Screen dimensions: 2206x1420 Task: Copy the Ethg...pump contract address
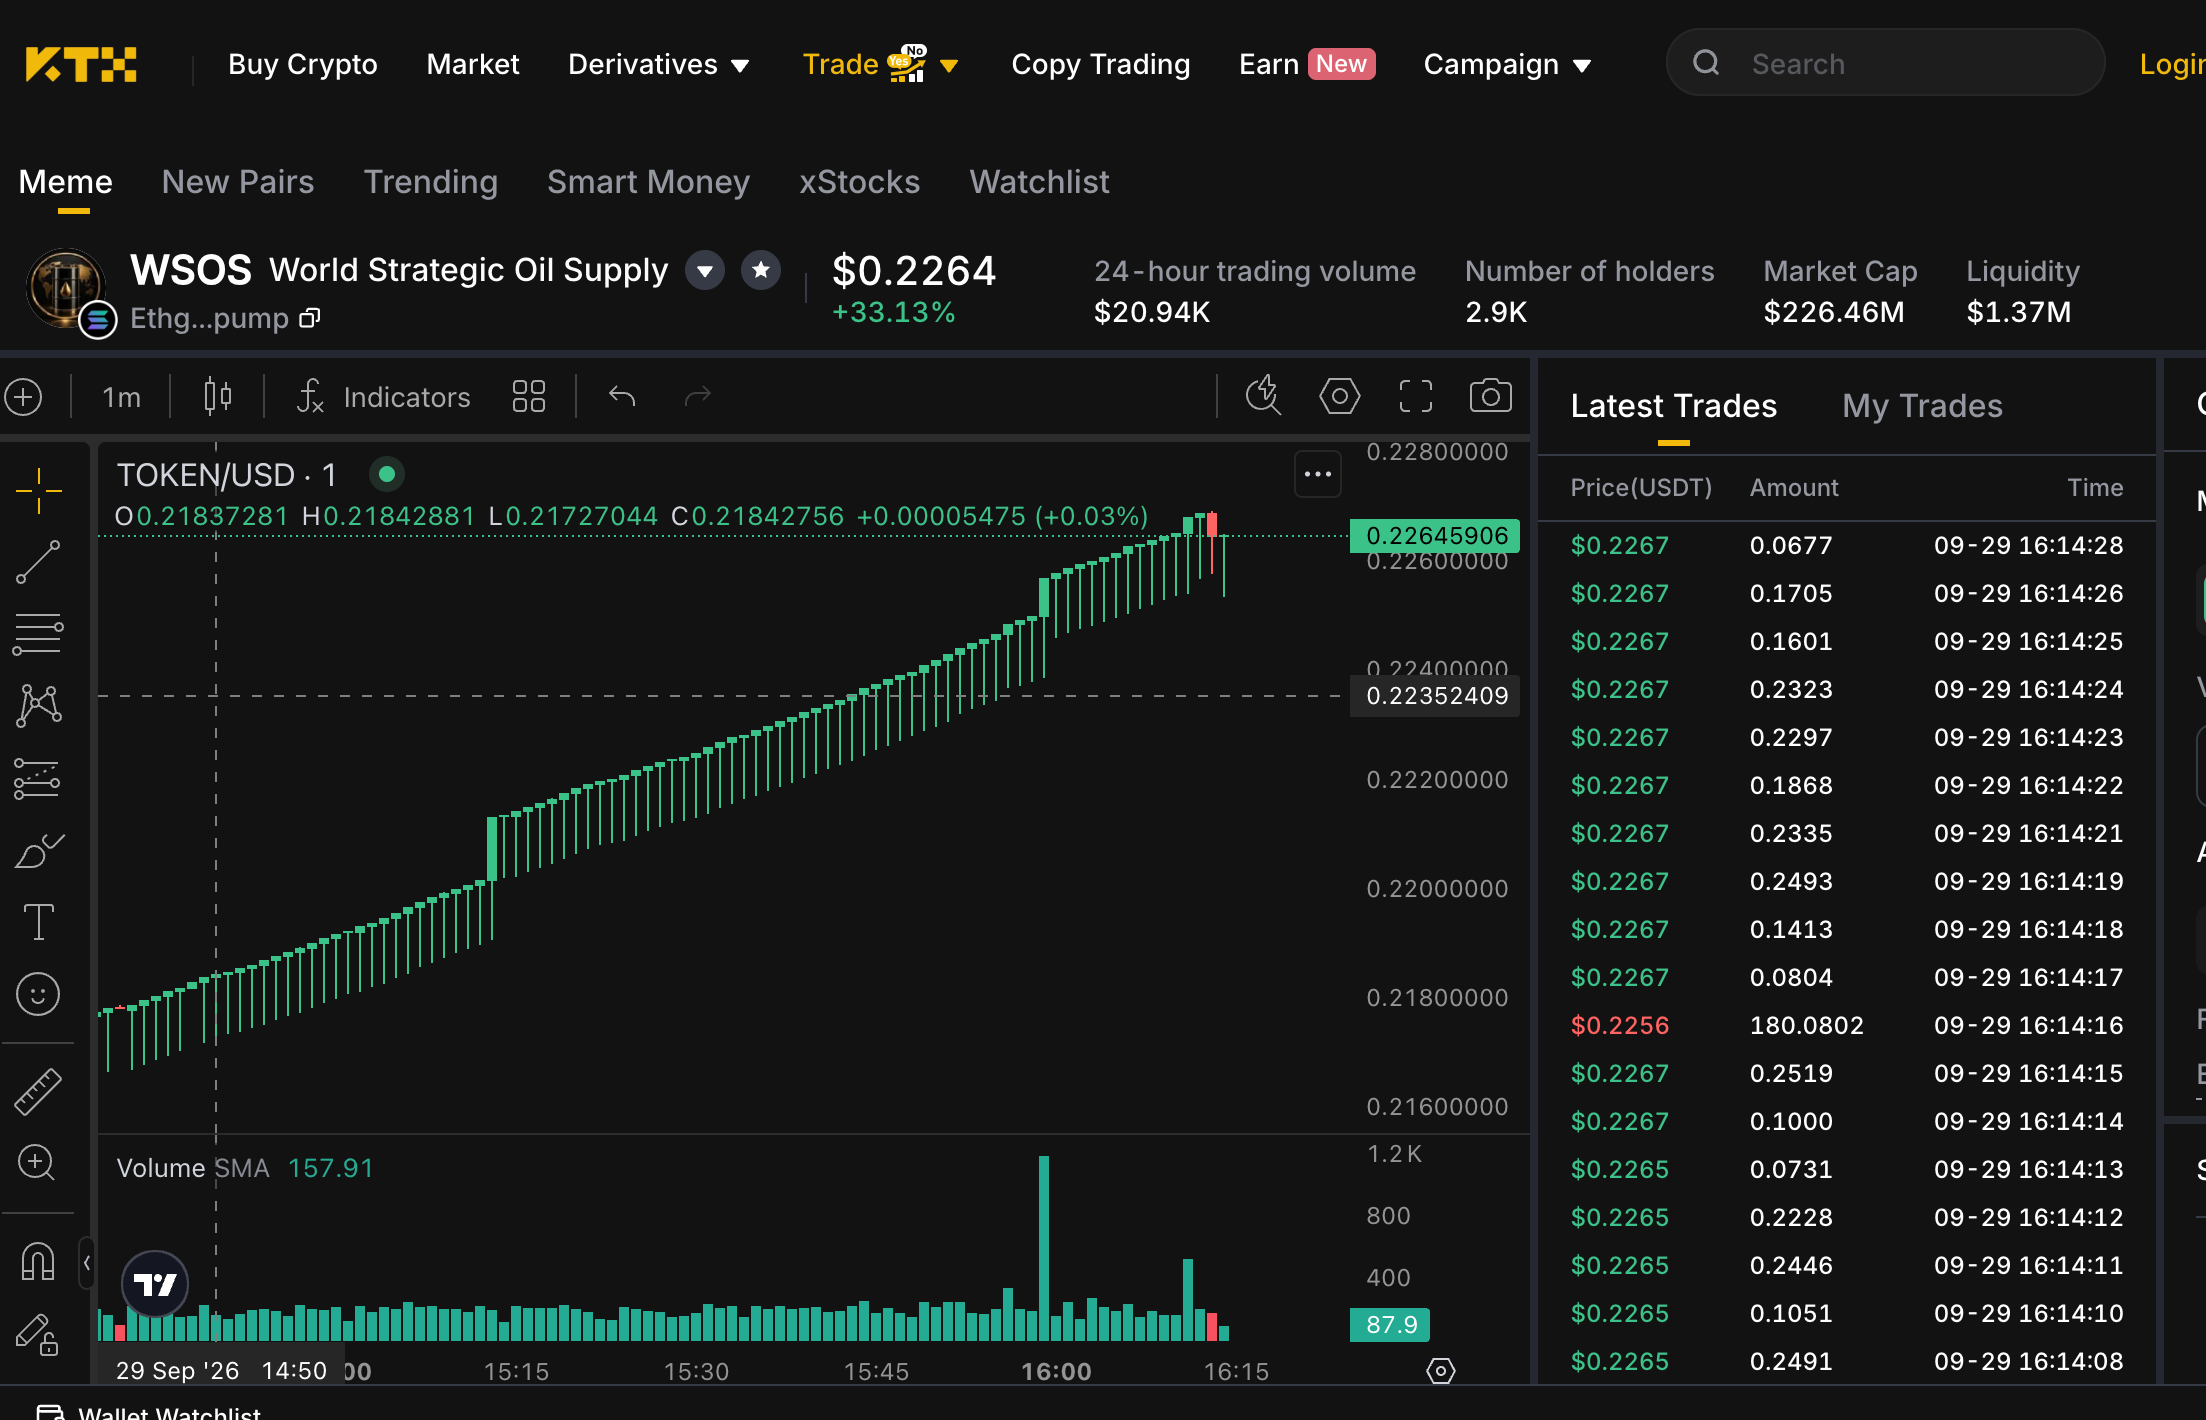click(311, 318)
